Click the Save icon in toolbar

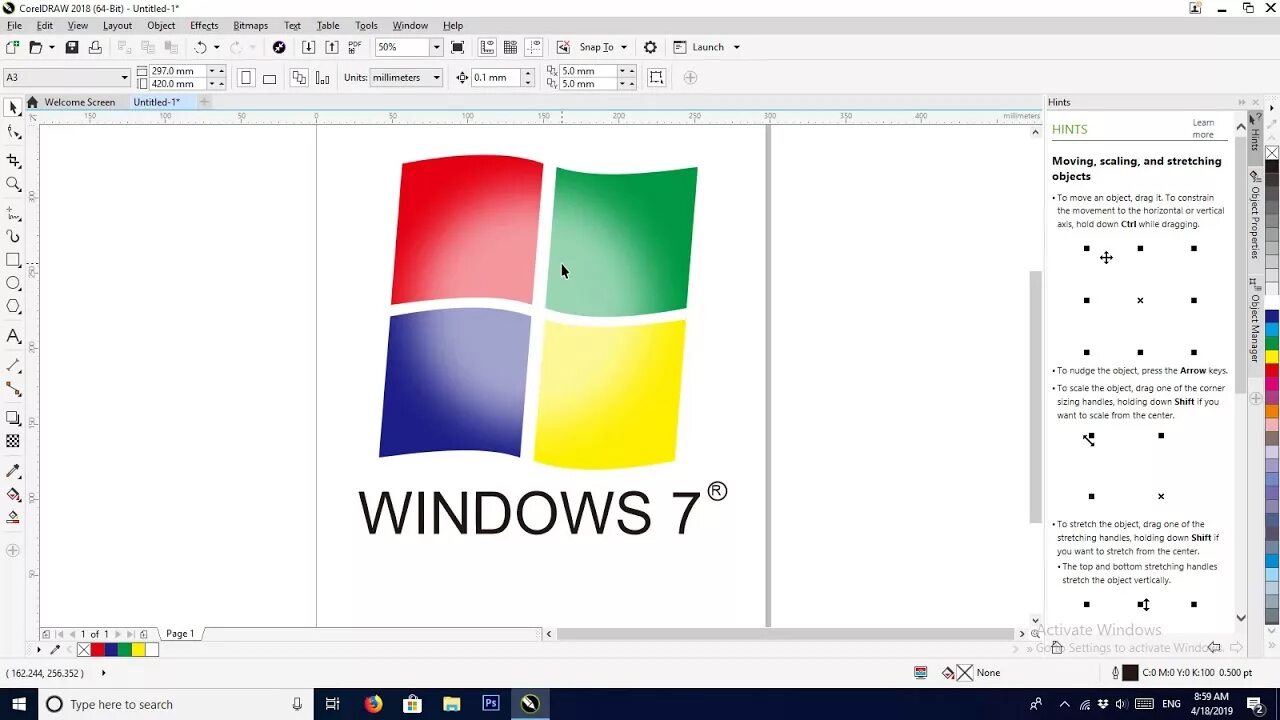tap(72, 47)
